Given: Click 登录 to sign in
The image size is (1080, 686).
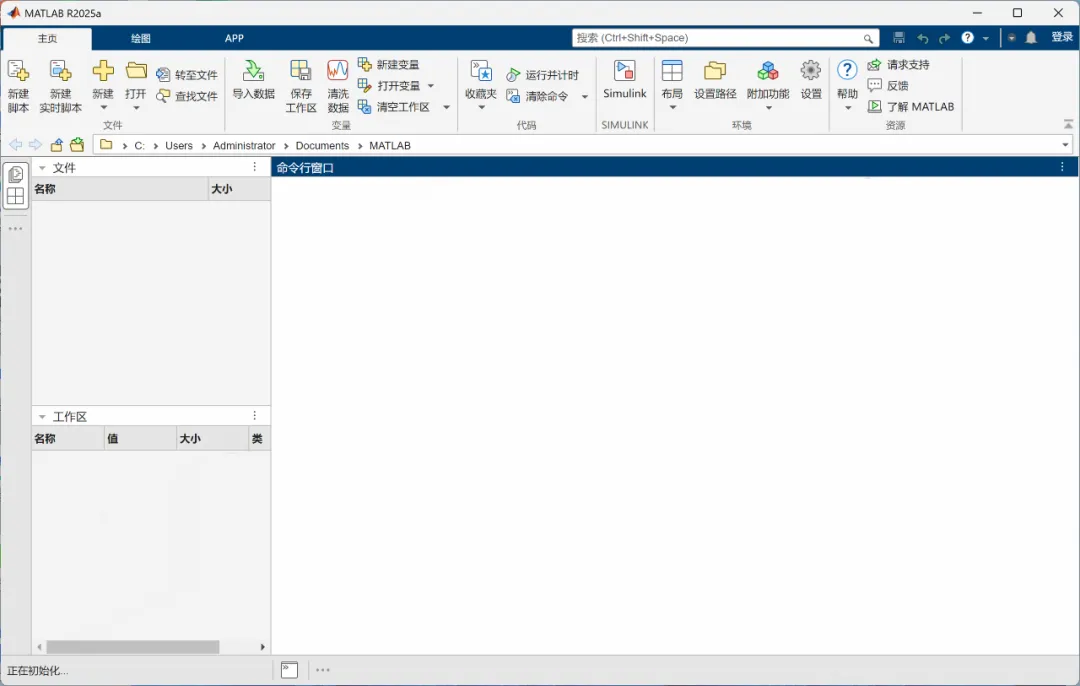Looking at the screenshot, I should [1061, 37].
